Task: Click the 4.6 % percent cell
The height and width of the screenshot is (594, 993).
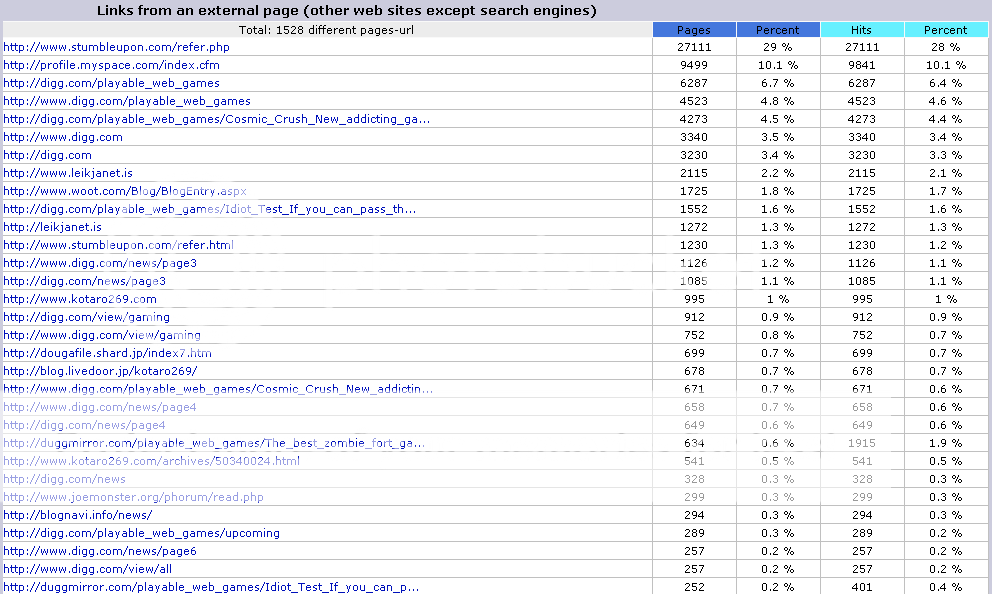Action: 946,101
